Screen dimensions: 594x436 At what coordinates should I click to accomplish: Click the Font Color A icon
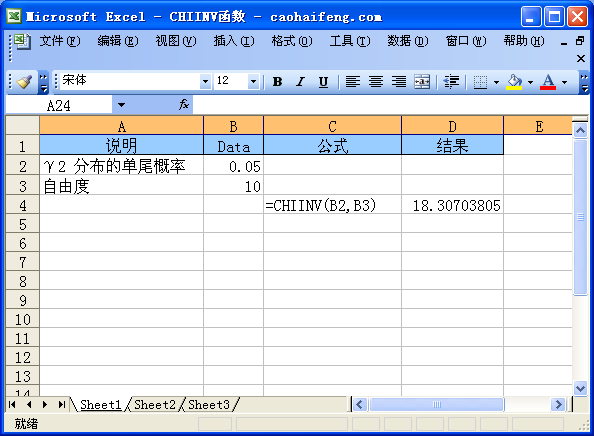[x=548, y=81]
